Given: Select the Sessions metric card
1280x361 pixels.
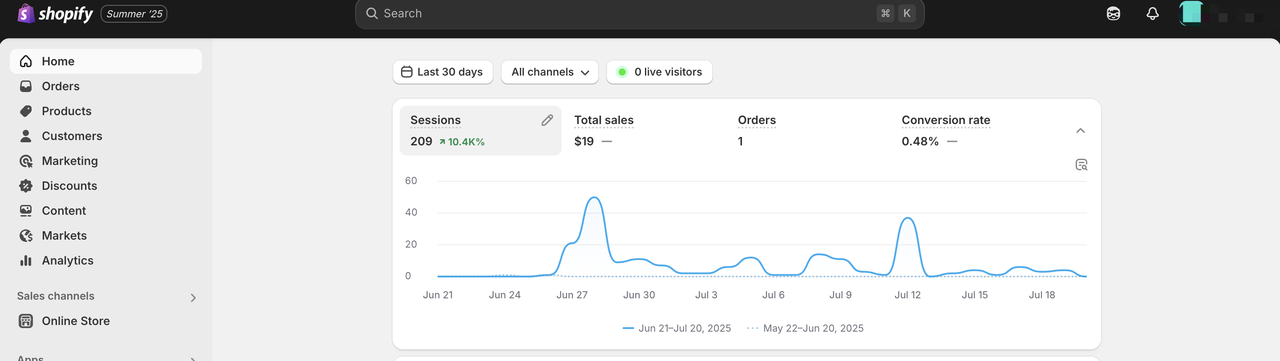Looking at the screenshot, I should click(481, 131).
